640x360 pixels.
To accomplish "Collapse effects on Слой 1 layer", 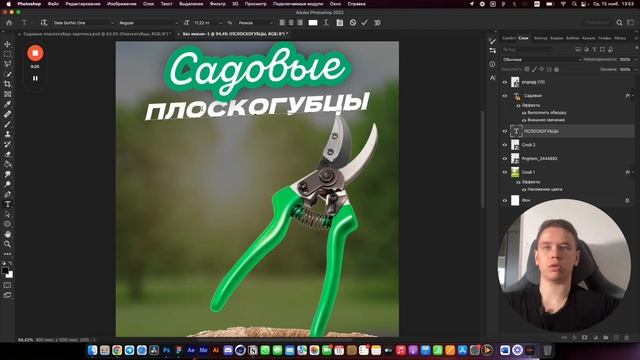I will pos(633,172).
